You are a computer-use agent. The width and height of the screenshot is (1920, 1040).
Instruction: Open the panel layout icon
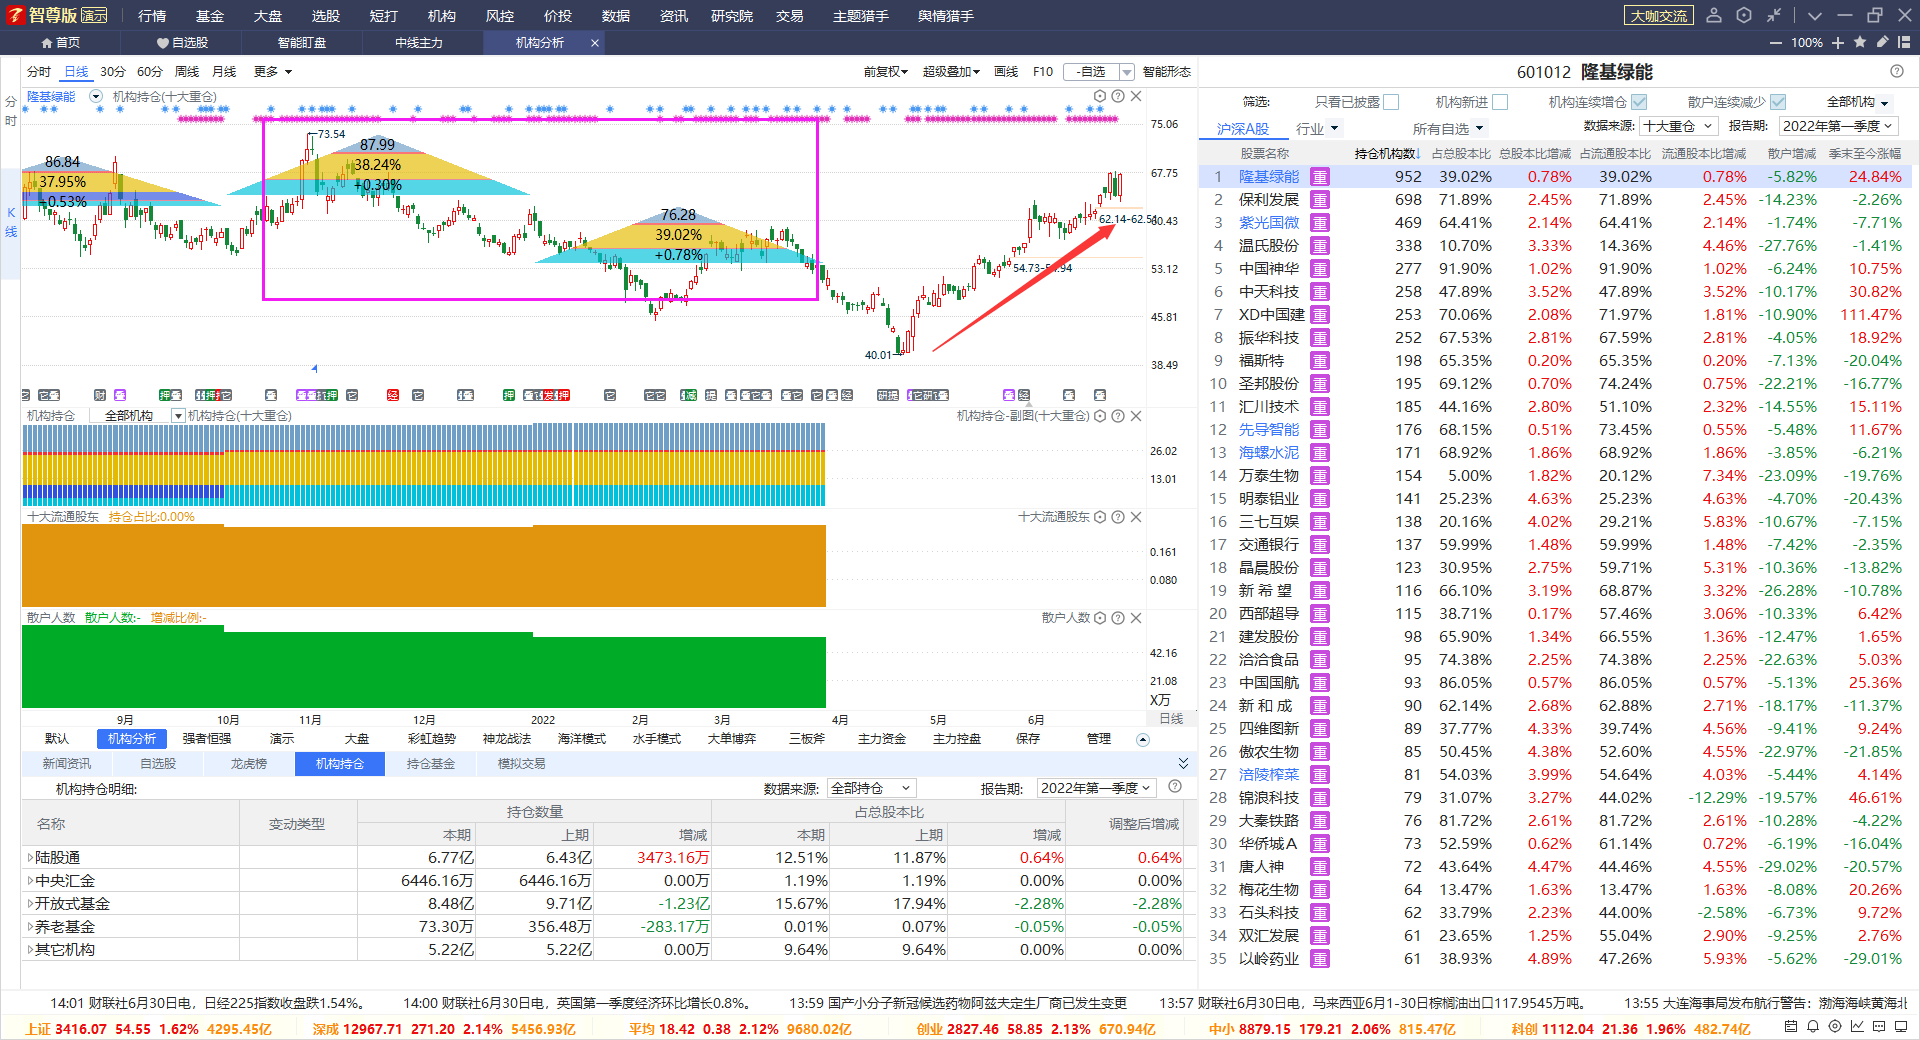click(x=1904, y=42)
